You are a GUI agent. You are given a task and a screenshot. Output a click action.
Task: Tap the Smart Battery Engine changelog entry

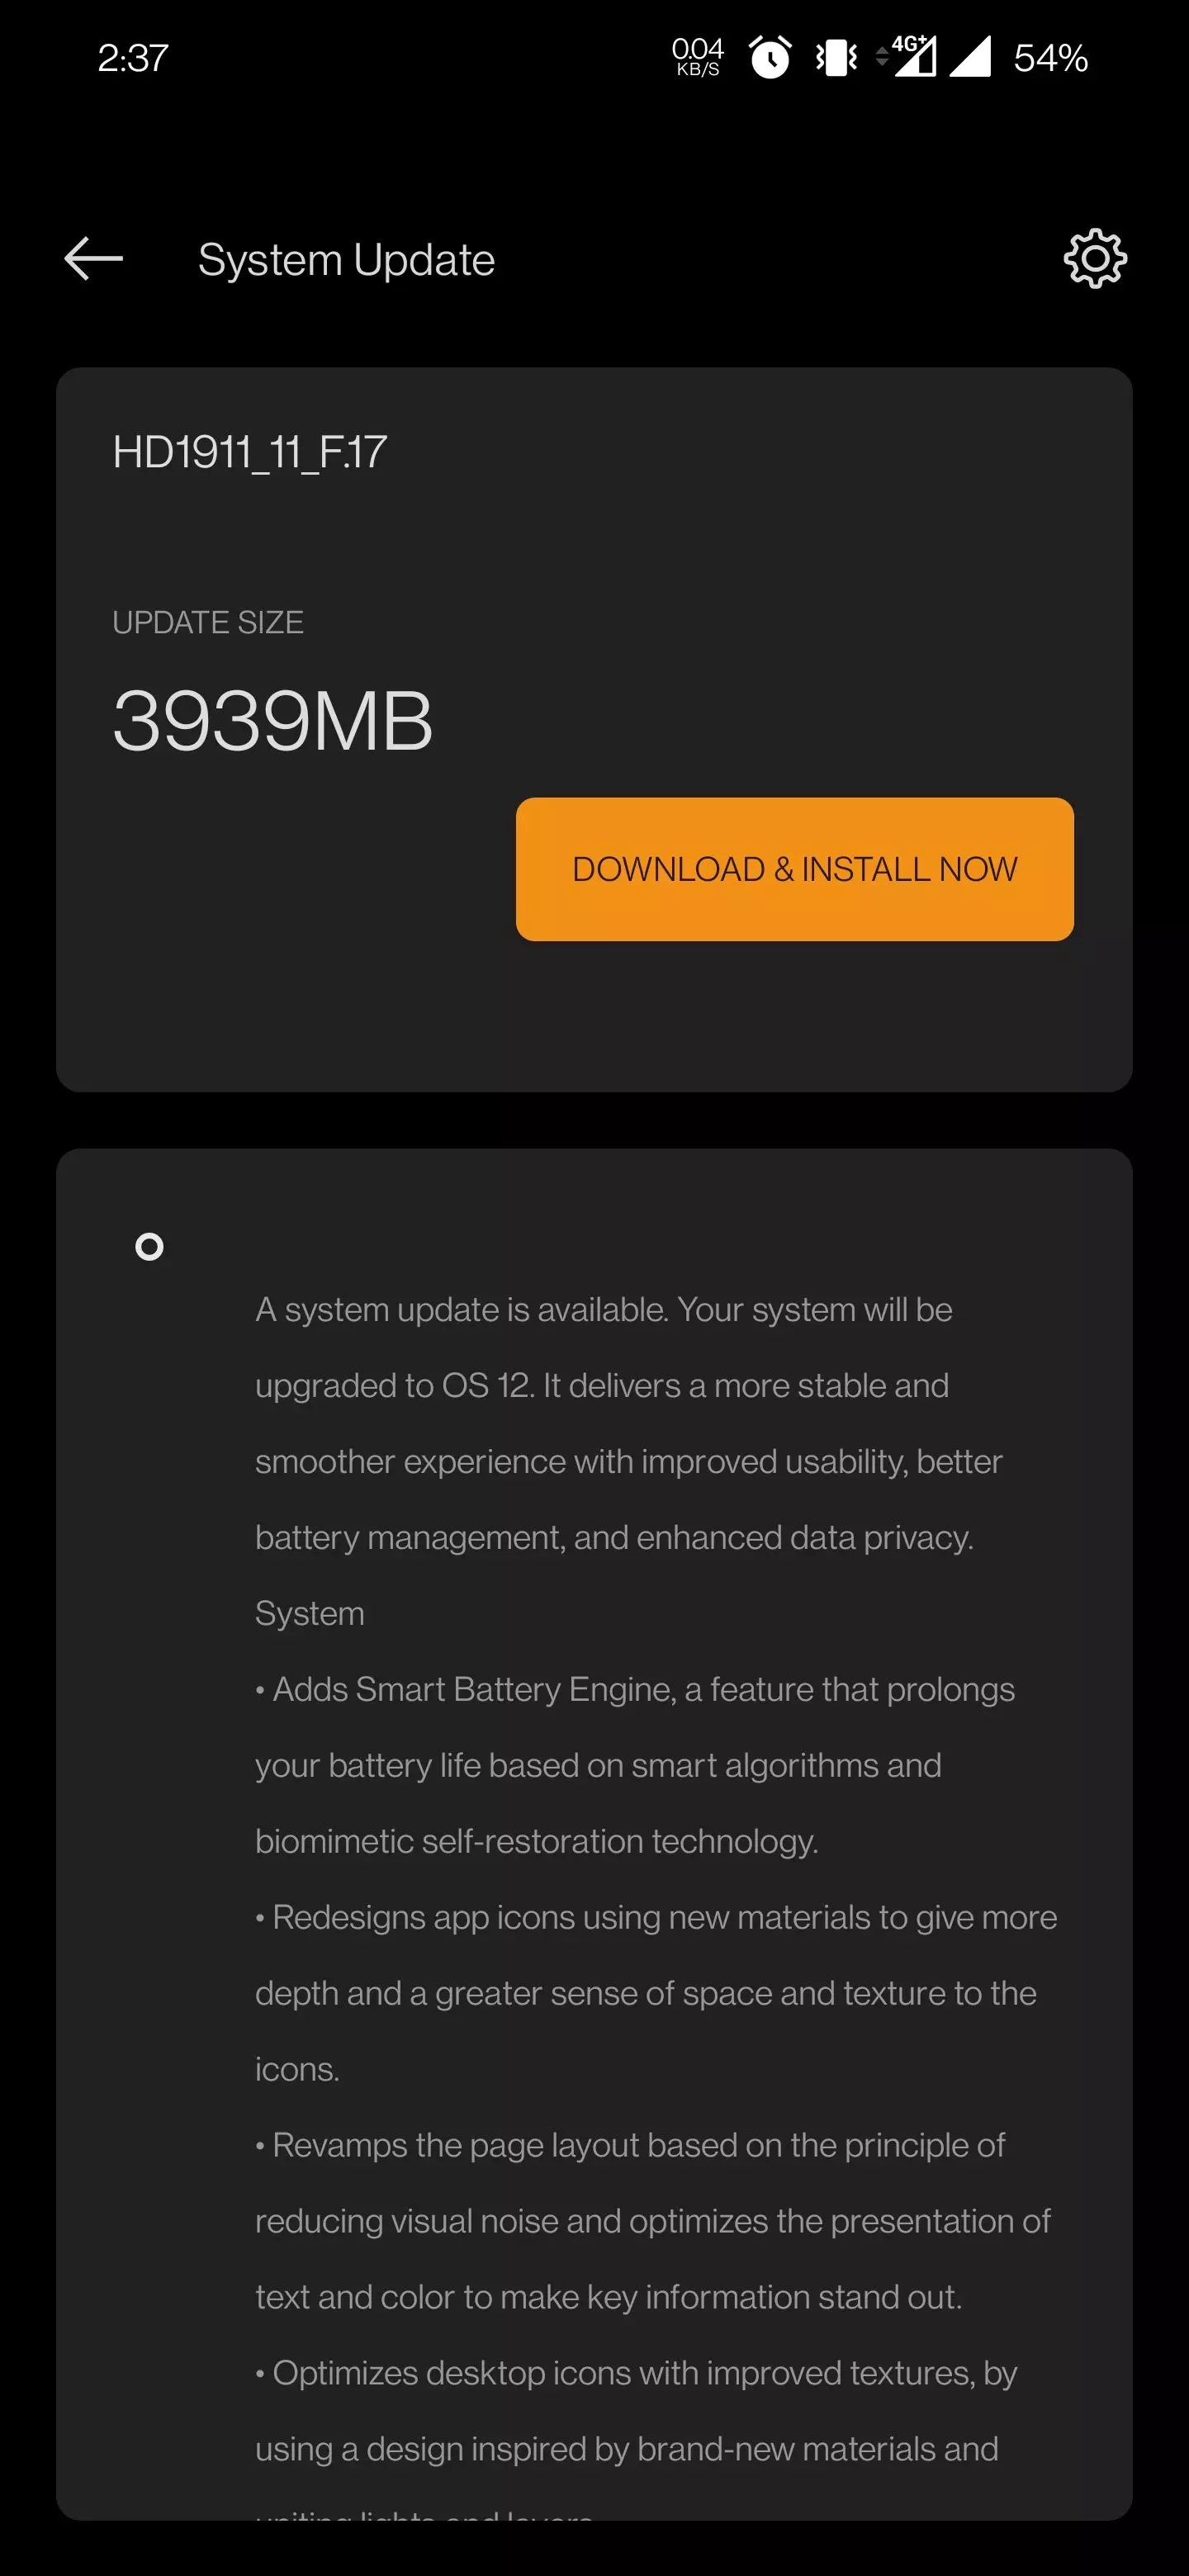(x=635, y=1765)
